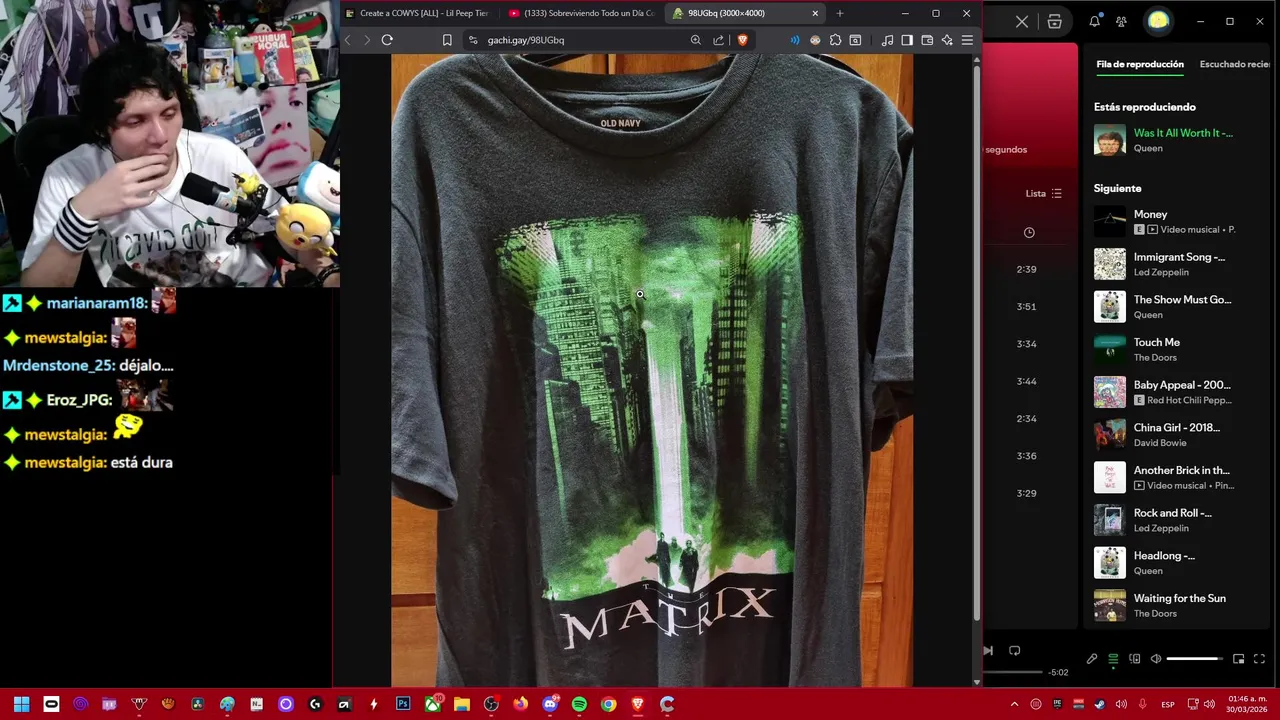The width and height of the screenshot is (1280, 720).
Task: Switch to Sobreviviendo Todo un Día YouTube tab
Action: click(581, 13)
